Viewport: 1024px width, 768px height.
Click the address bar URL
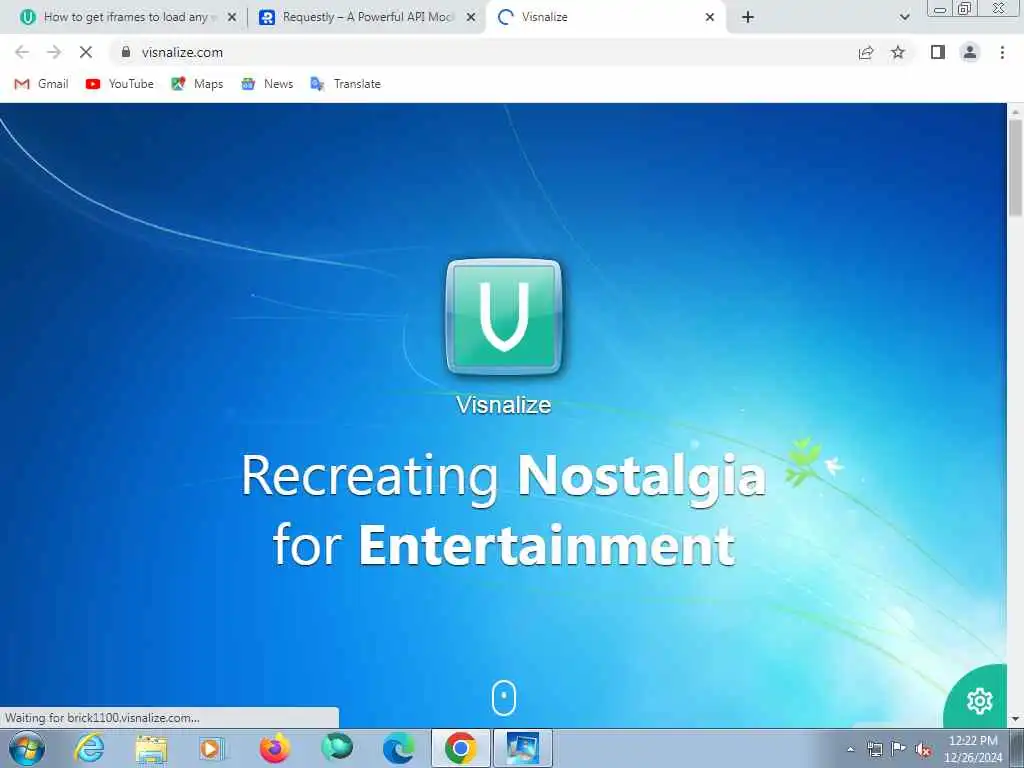[x=182, y=52]
